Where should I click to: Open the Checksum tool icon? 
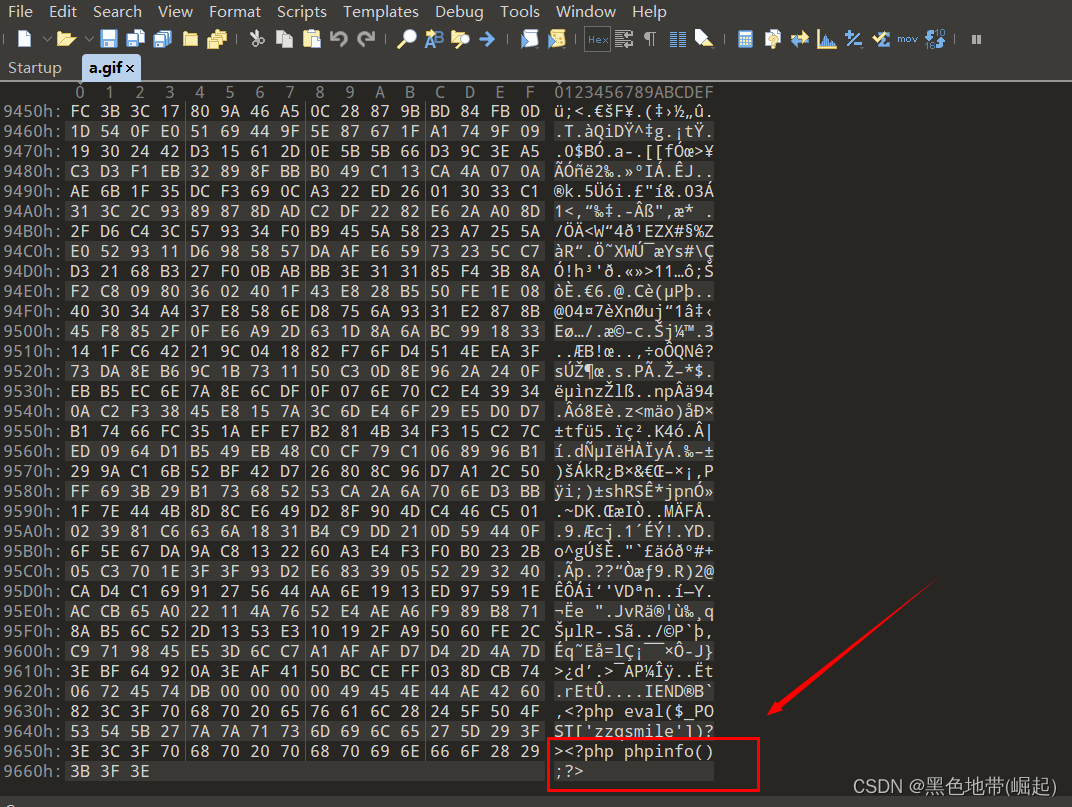coord(881,39)
